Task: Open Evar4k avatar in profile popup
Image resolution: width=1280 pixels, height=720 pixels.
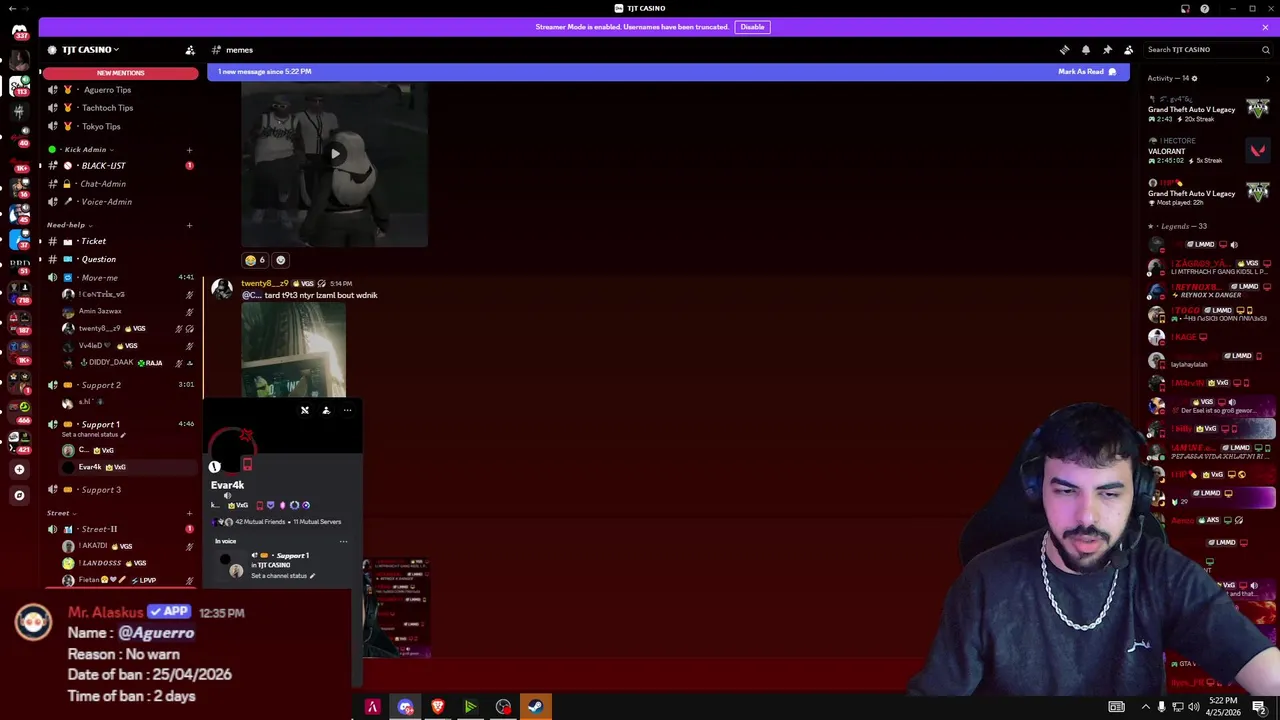Action: pyautogui.click(x=231, y=451)
